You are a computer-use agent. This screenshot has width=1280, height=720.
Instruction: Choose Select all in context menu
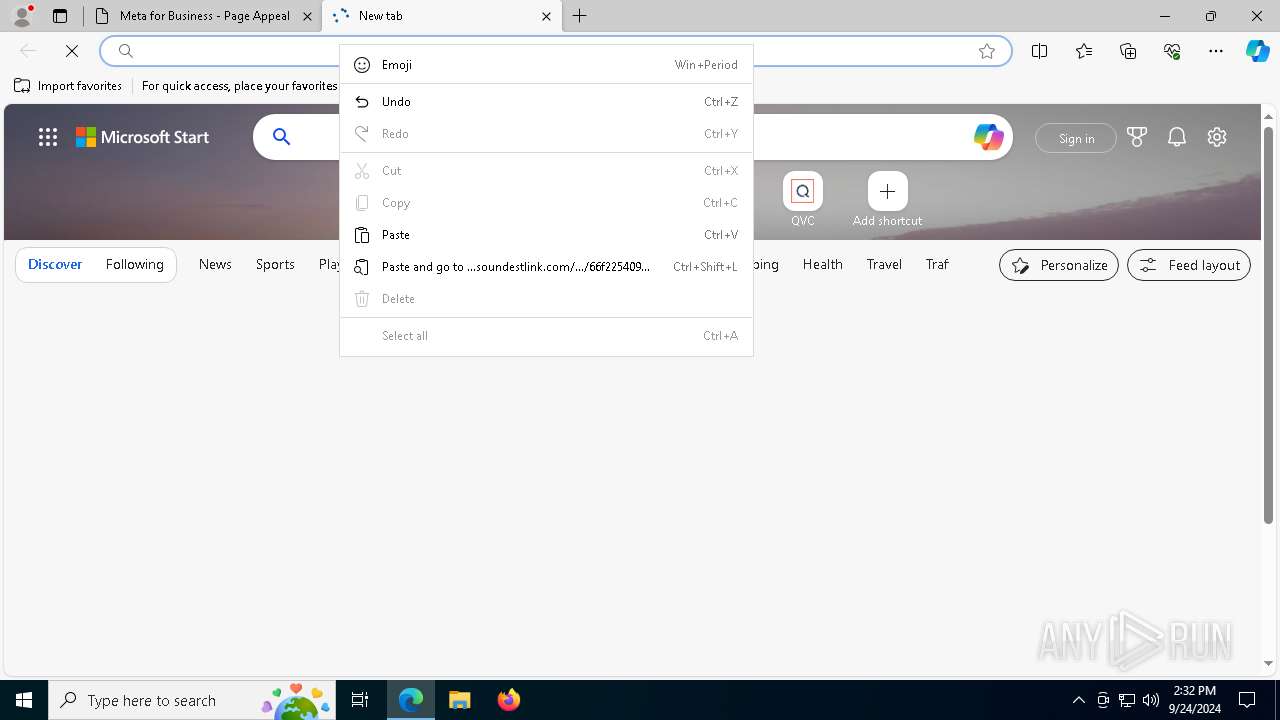[x=546, y=336]
